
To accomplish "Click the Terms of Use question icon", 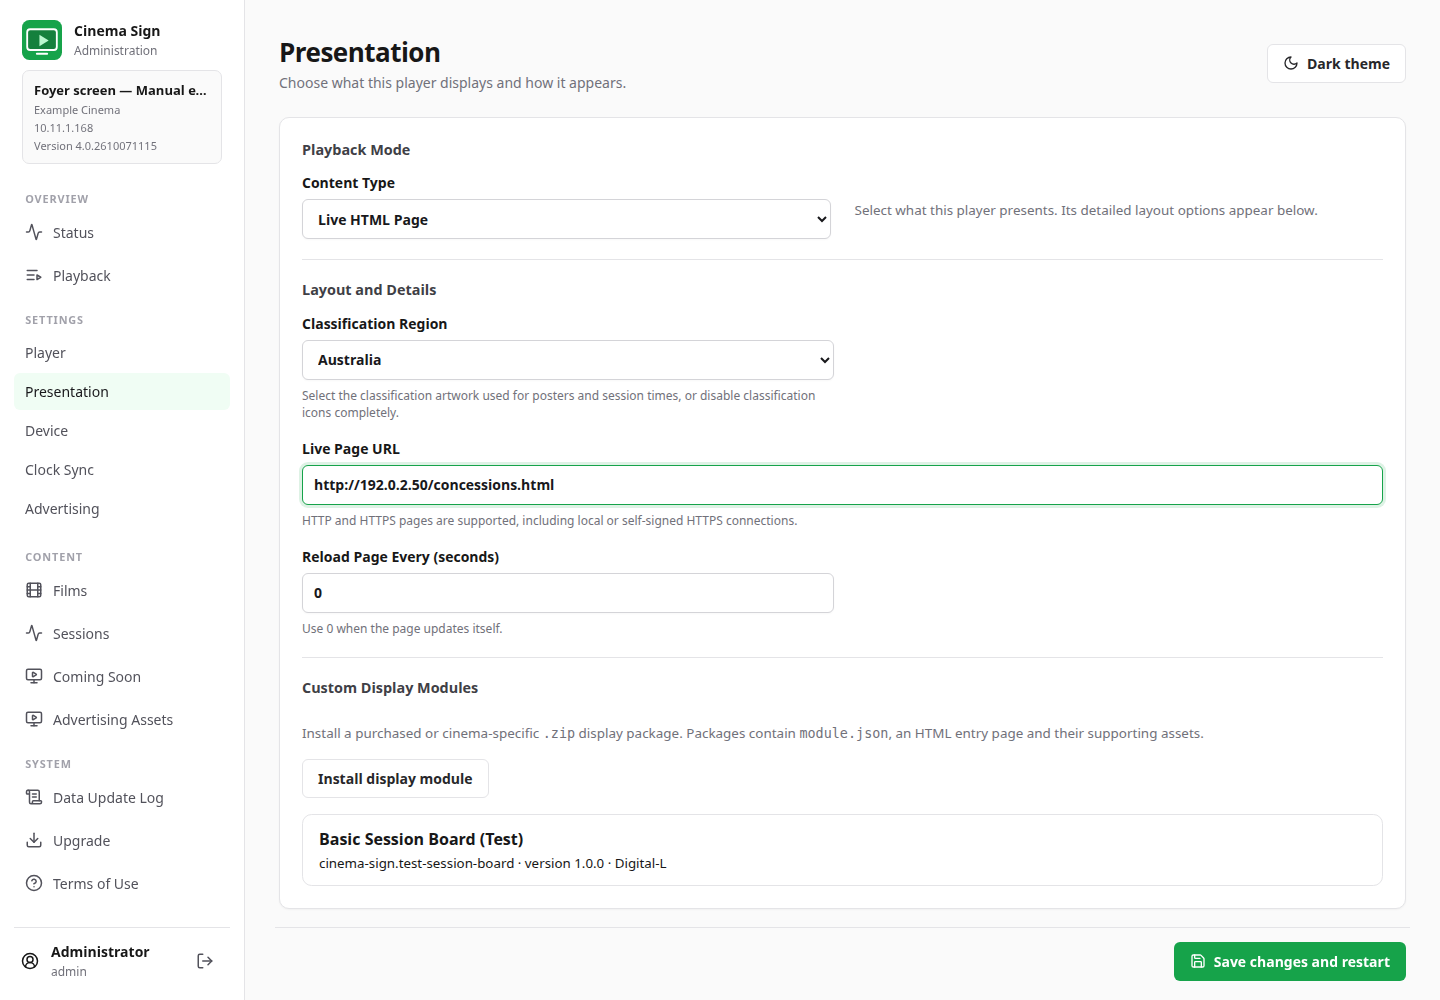I will tap(34, 883).
